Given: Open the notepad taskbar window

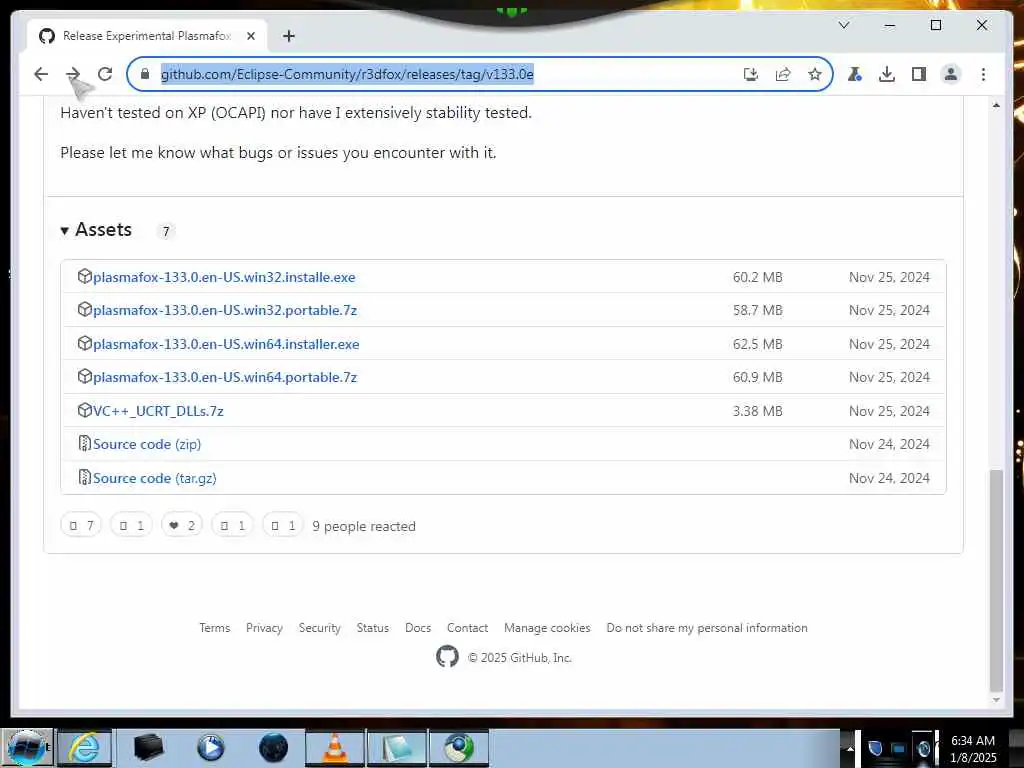Looking at the screenshot, I should tap(397, 747).
